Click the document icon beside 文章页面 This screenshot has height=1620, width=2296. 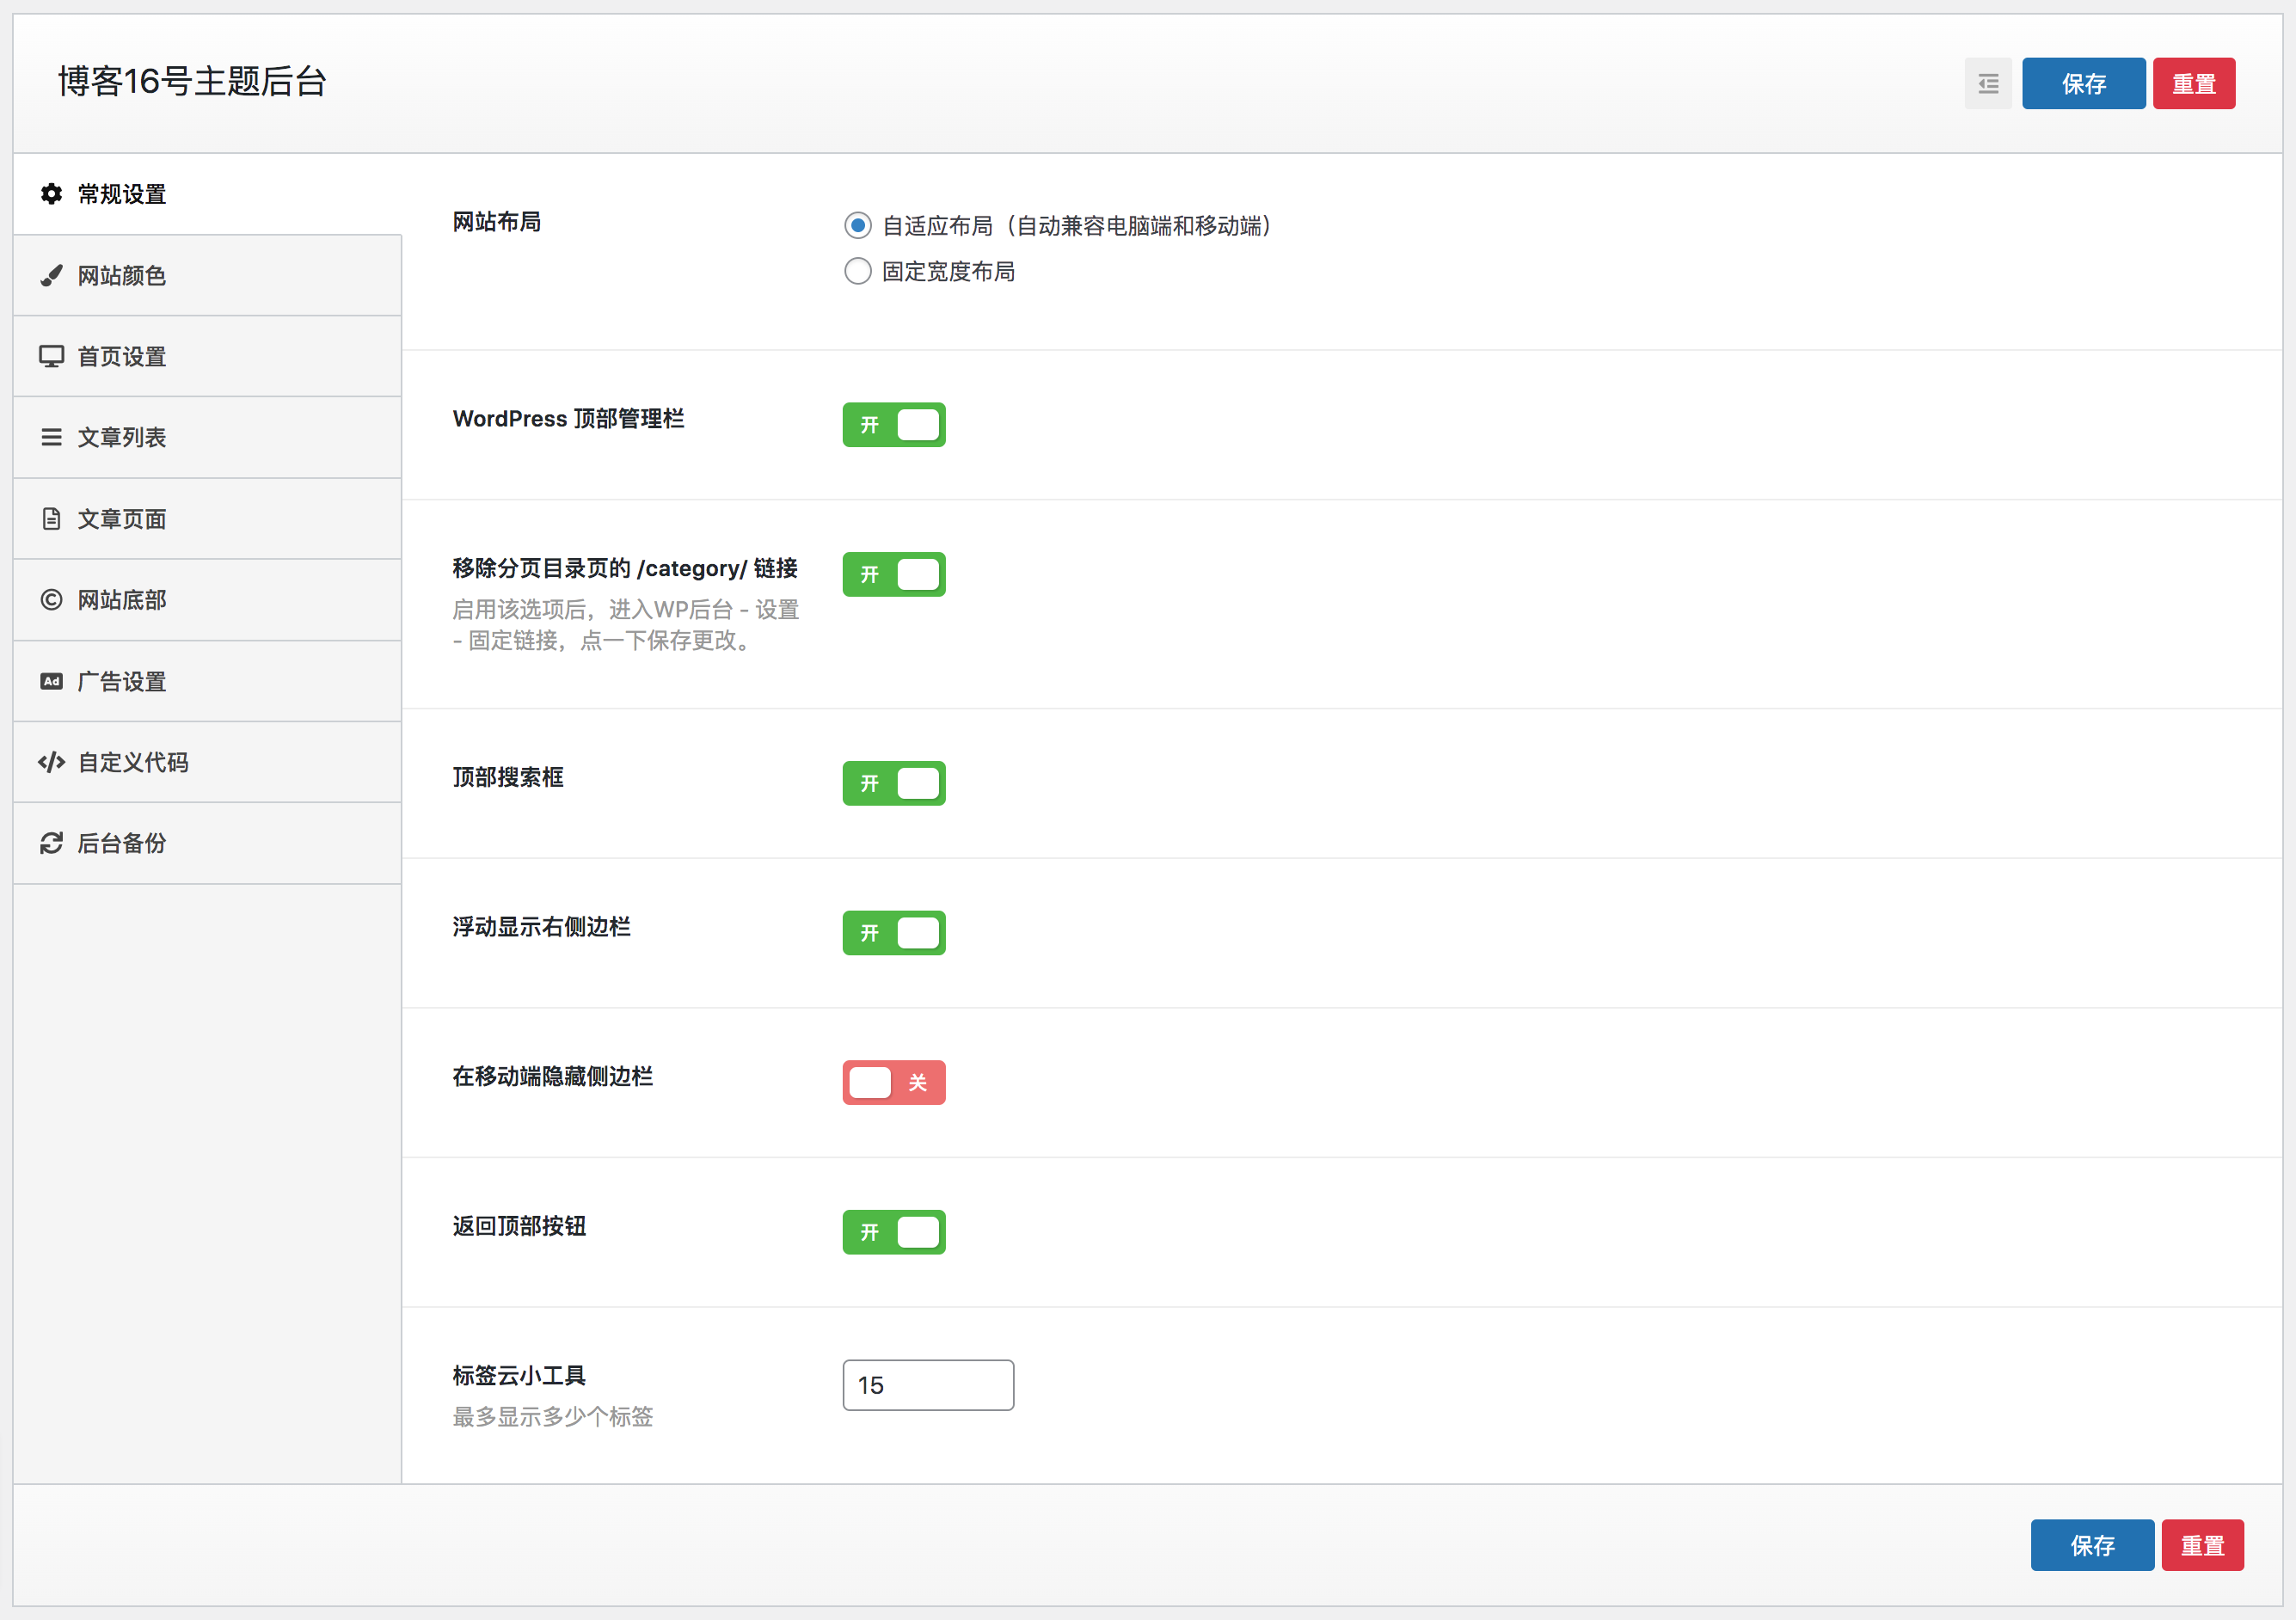pyautogui.click(x=51, y=519)
